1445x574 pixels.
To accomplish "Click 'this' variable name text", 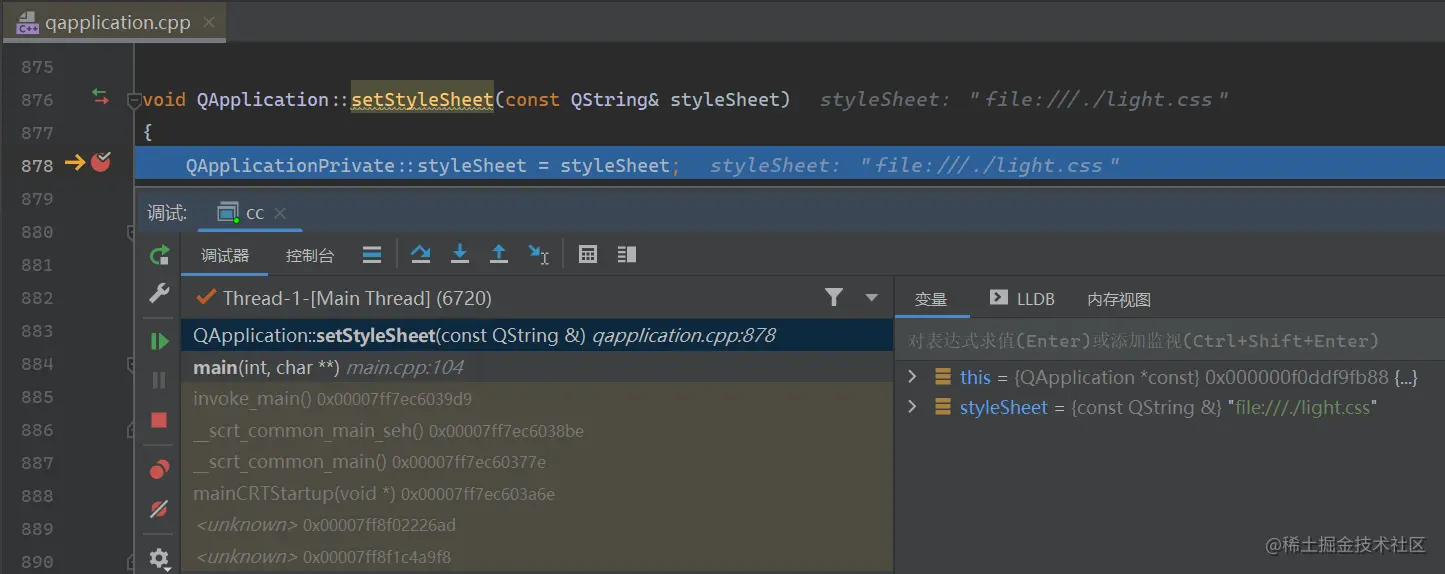I will coord(975,377).
